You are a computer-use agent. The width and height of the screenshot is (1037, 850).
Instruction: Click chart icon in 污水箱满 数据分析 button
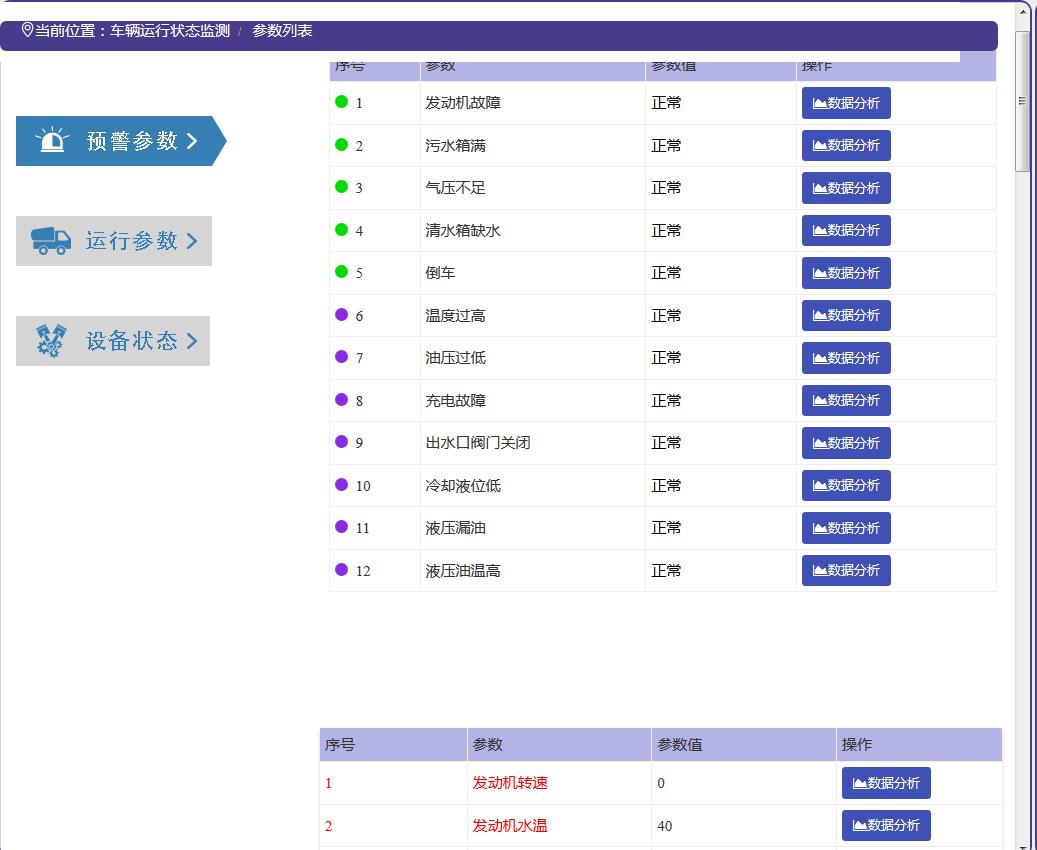pyautogui.click(x=819, y=146)
